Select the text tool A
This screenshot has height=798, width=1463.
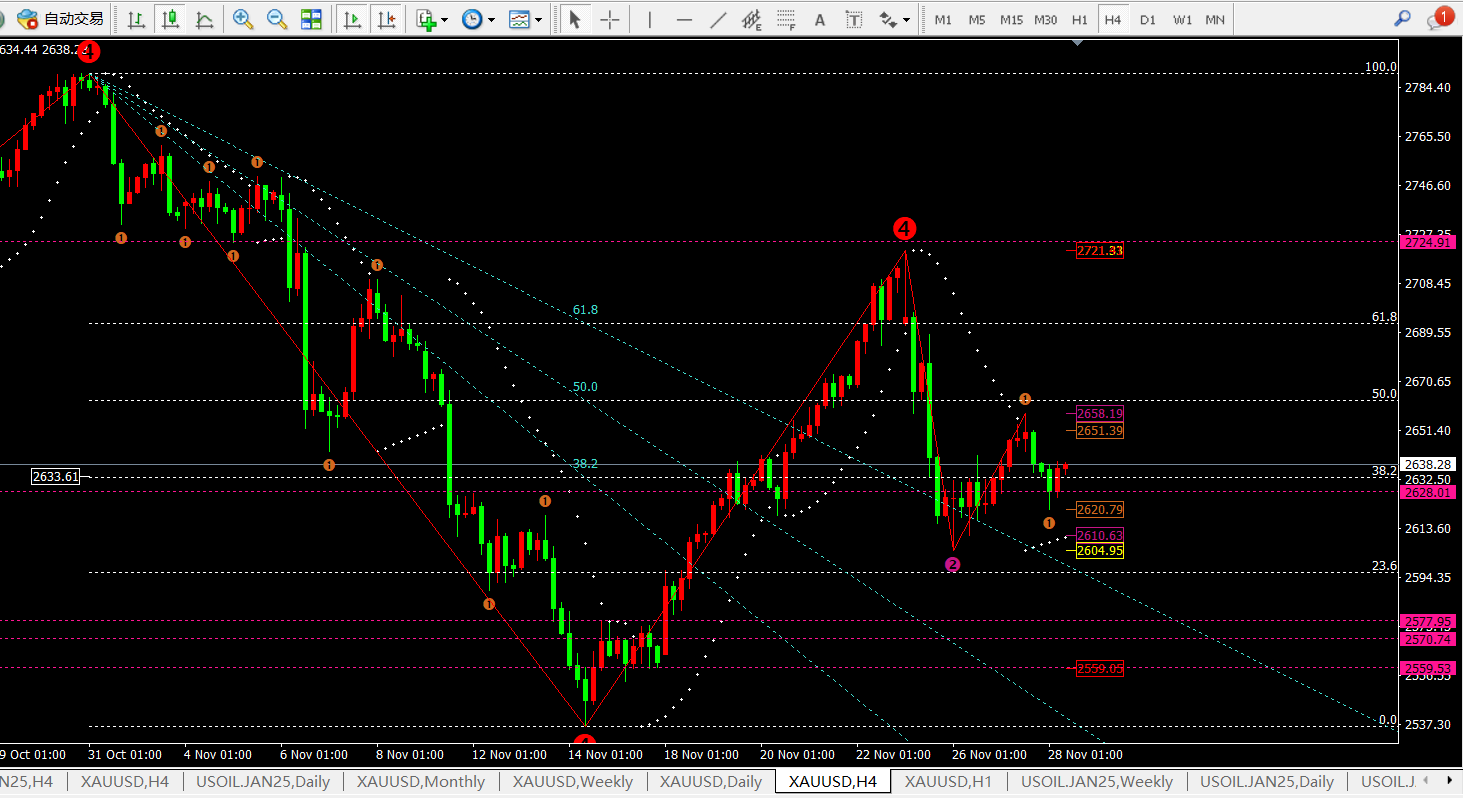coord(820,19)
